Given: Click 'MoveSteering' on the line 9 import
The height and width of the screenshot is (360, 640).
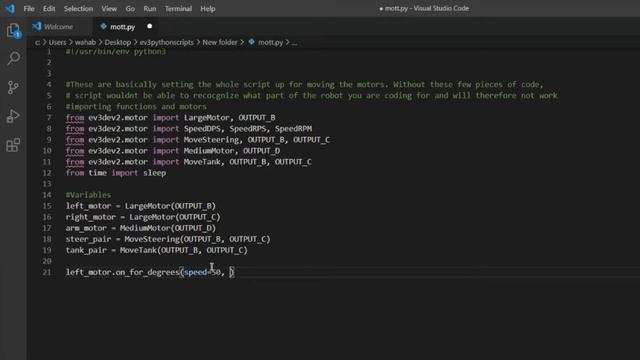Looking at the screenshot, I should click(x=211, y=140).
